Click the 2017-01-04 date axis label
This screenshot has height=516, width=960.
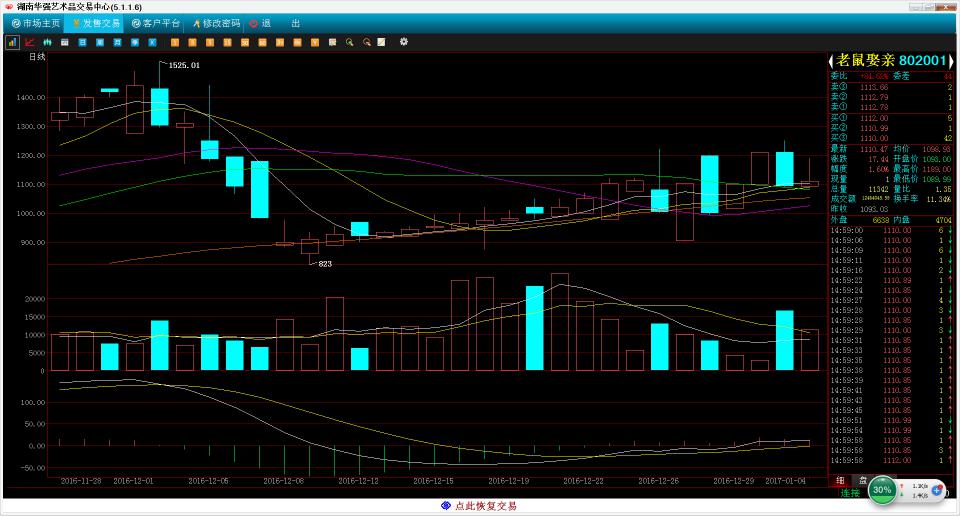(786, 481)
